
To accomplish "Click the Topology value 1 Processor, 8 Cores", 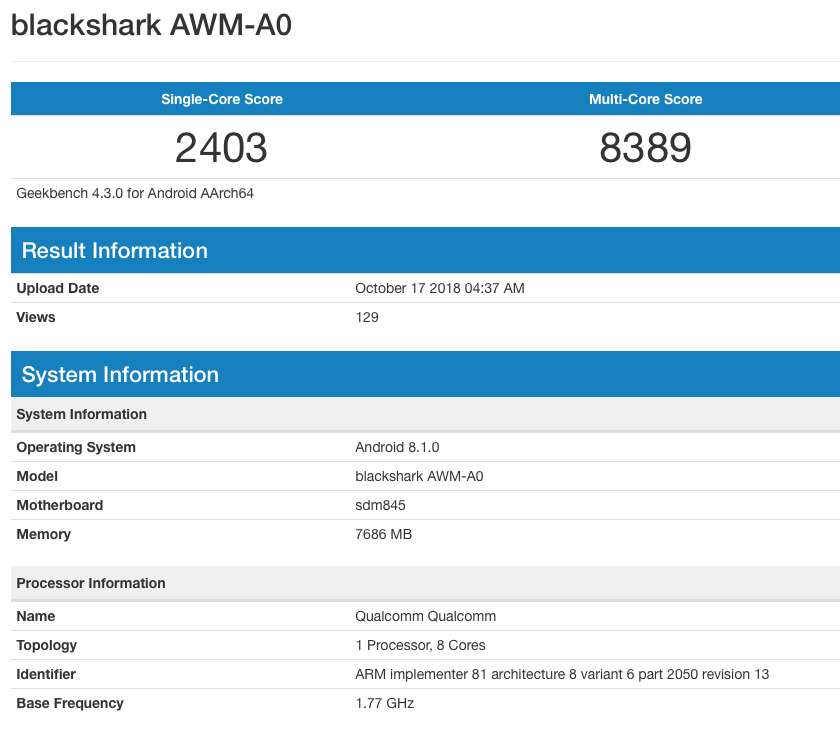I will click(x=420, y=645).
